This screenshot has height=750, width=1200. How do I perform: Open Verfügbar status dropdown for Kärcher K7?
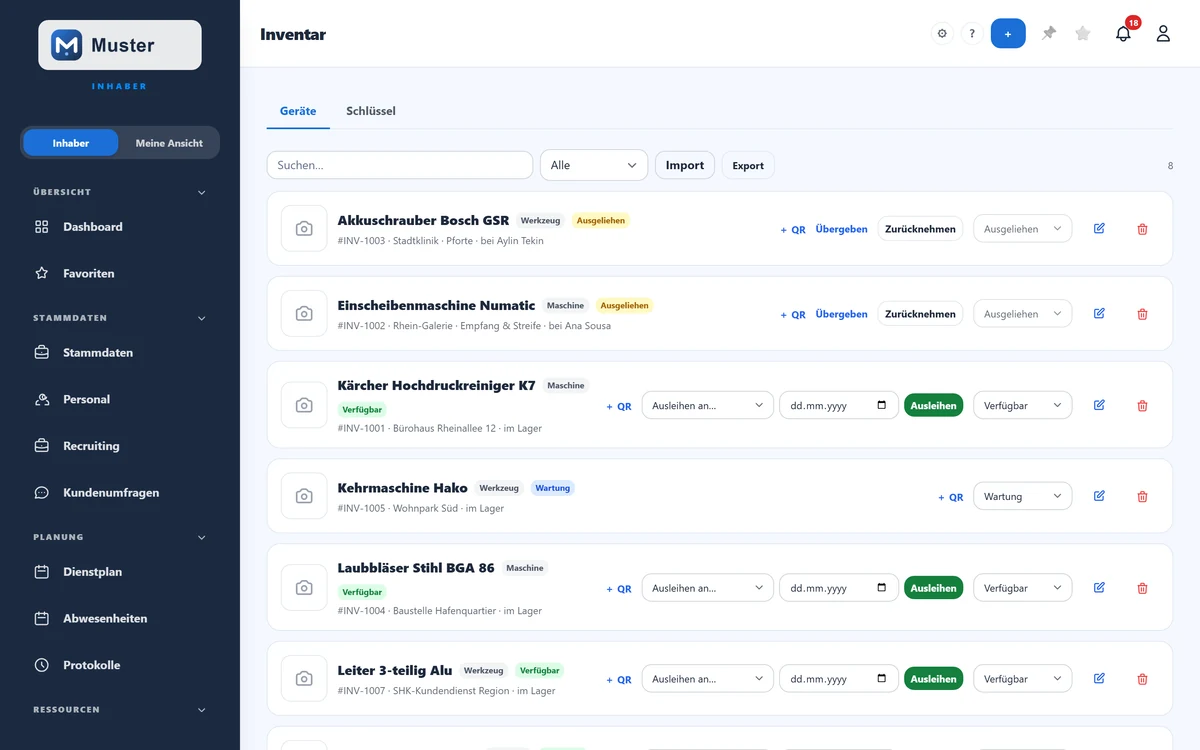(x=1023, y=405)
